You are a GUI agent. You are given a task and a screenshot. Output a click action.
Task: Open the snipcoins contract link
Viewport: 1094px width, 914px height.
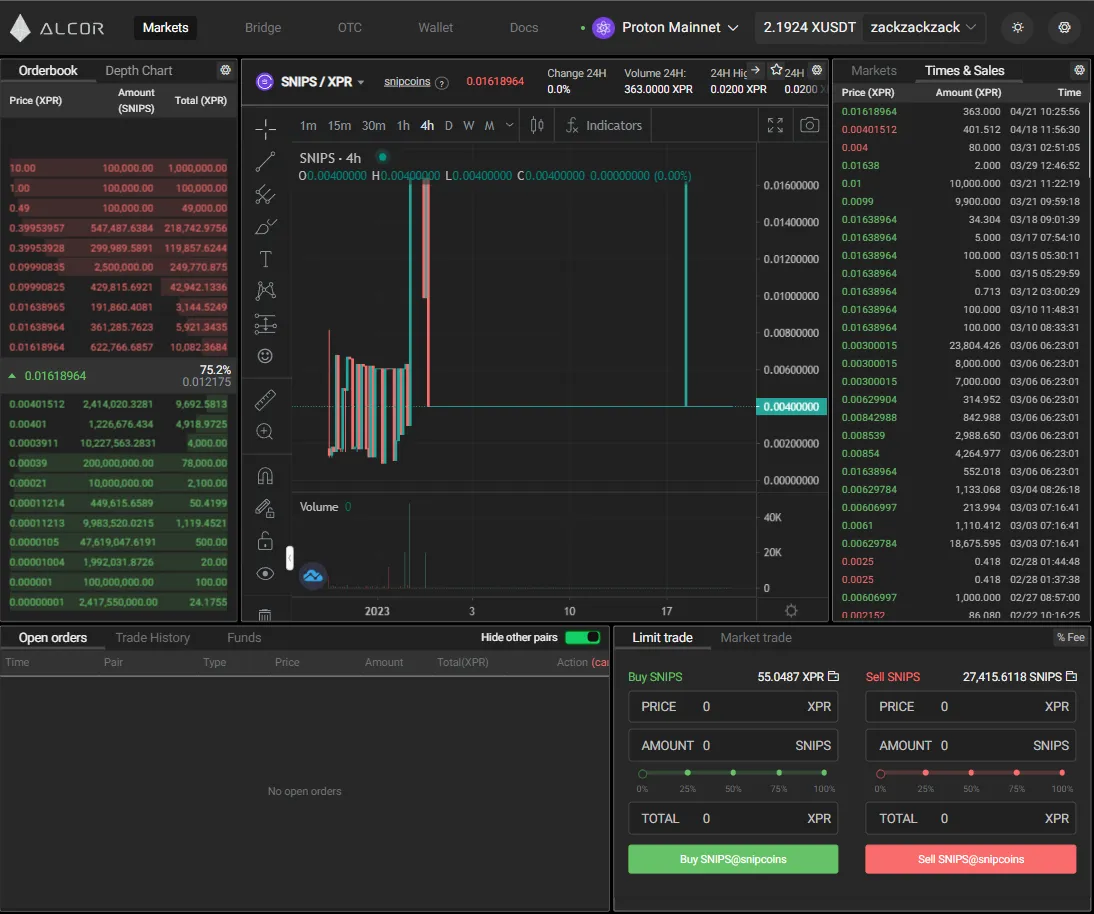[407, 82]
